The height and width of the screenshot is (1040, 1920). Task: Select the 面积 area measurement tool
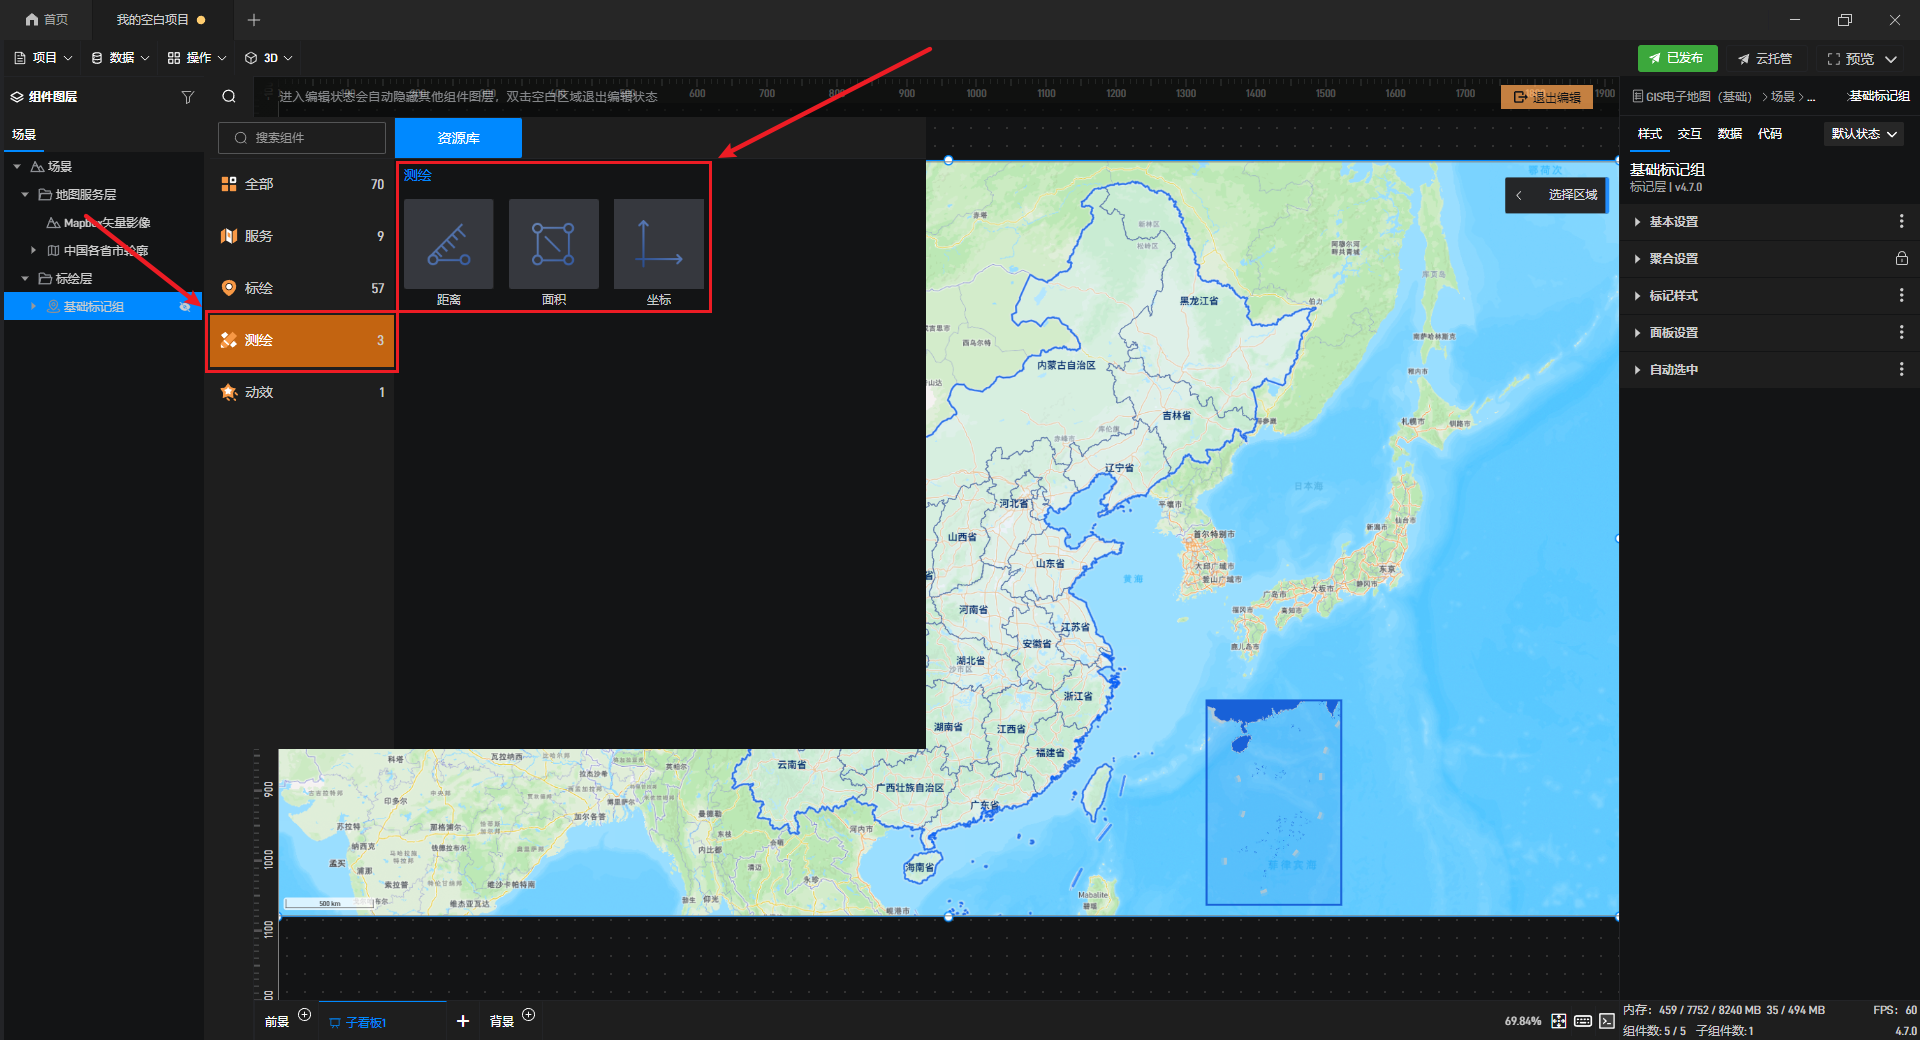pyautogui.click(x=553, y=244)
